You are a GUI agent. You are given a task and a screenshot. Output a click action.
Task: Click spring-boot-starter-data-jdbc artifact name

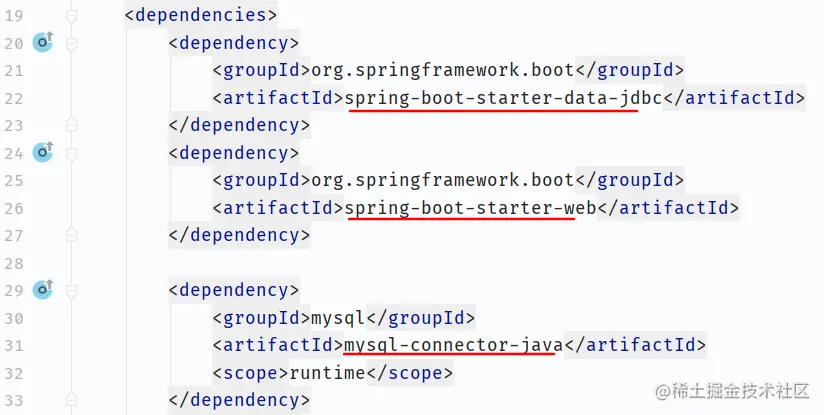tap(503, 98)
